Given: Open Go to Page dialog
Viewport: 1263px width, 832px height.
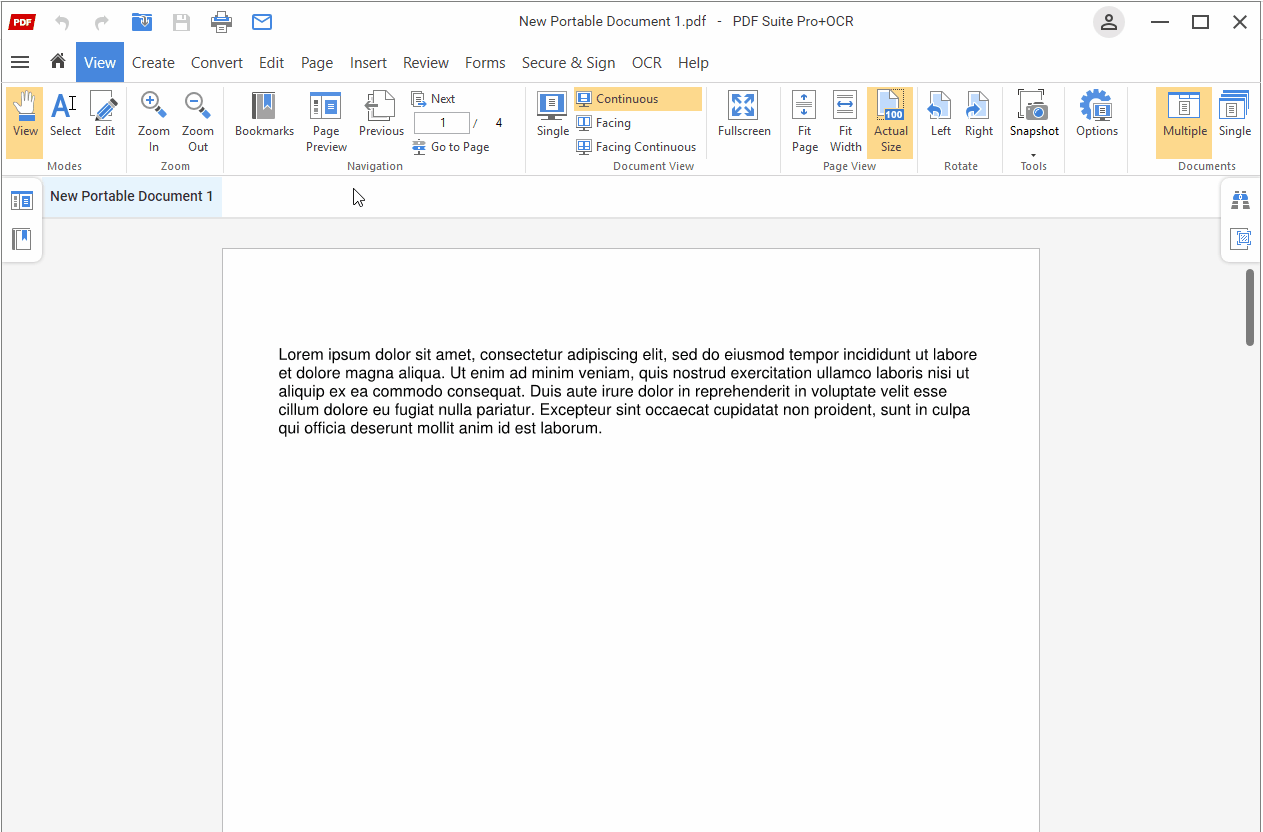Looking at the screenshot, I should coord(452,146).
